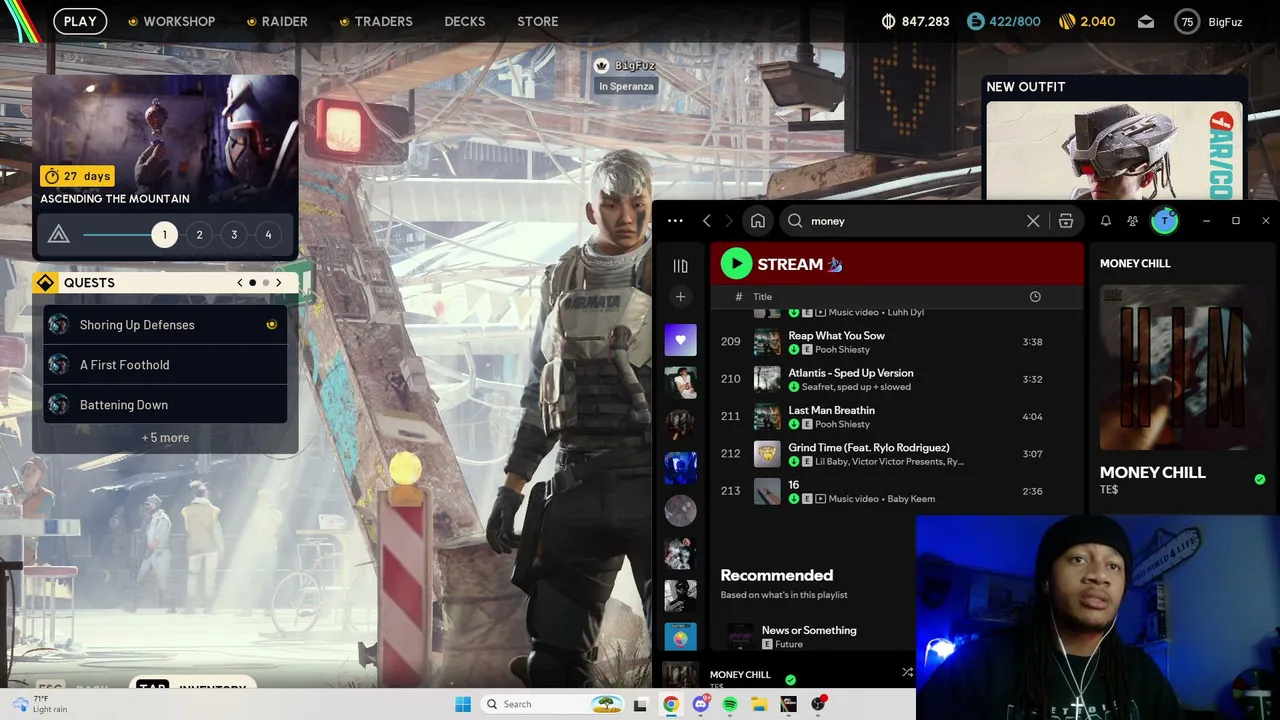The height and width of the screenshot is (720, 1280).
Task: Toggle saved checkmark beside MONEY CHILL title
Action: [x=1260, y=479]
